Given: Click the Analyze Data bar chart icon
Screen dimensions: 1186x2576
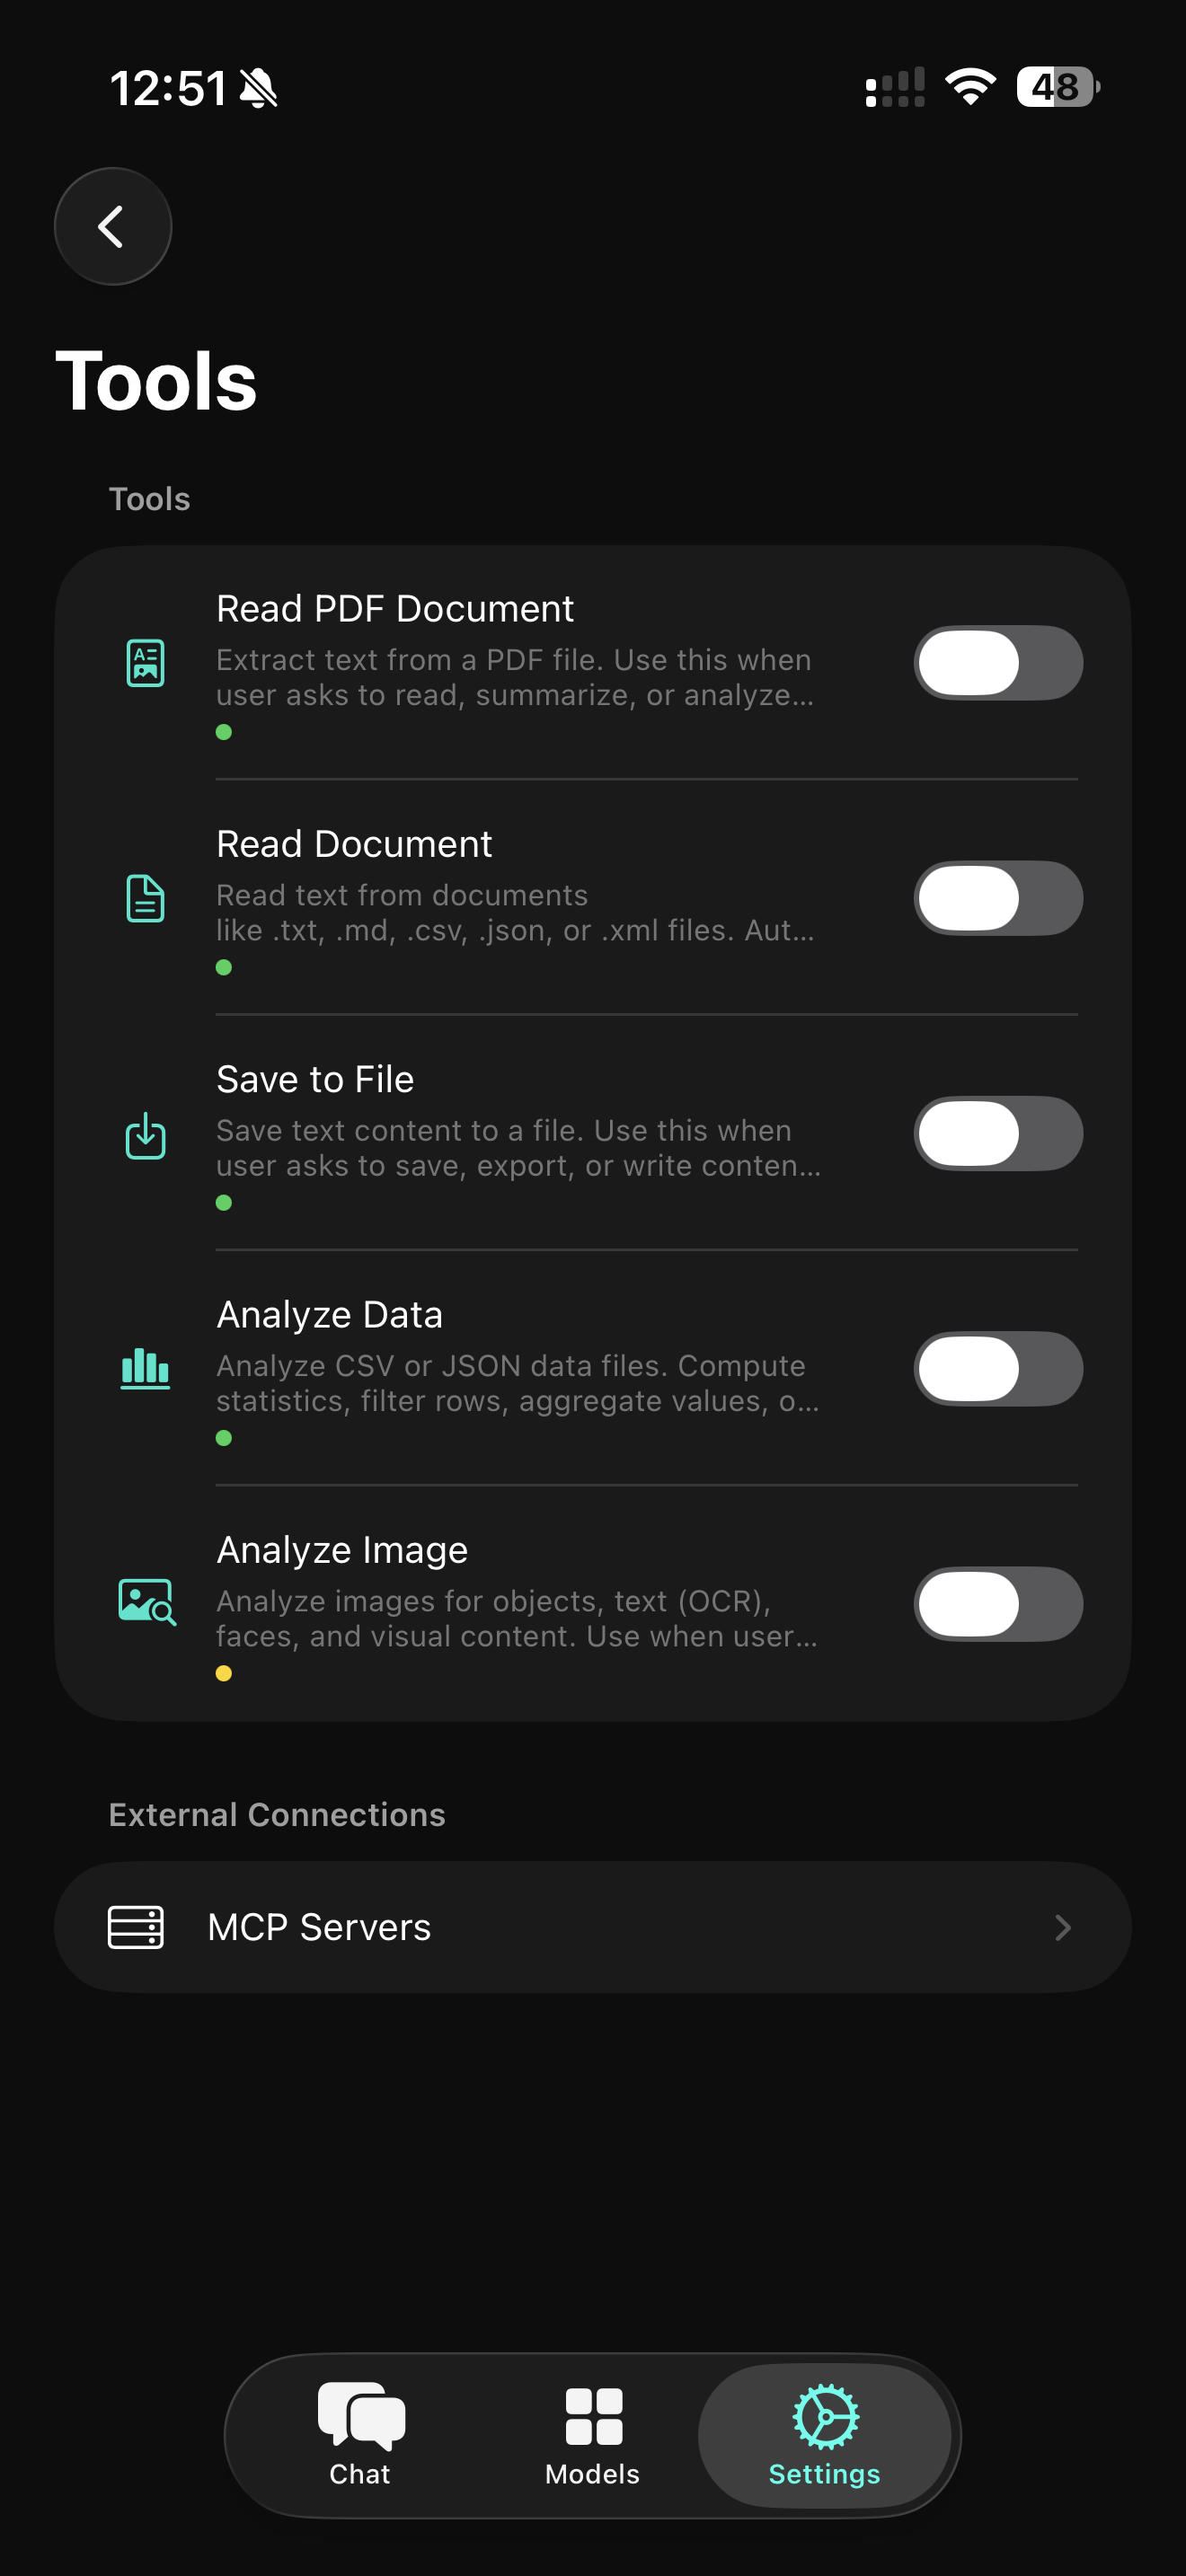Looking at the screenshot, I should point(145,1370).
